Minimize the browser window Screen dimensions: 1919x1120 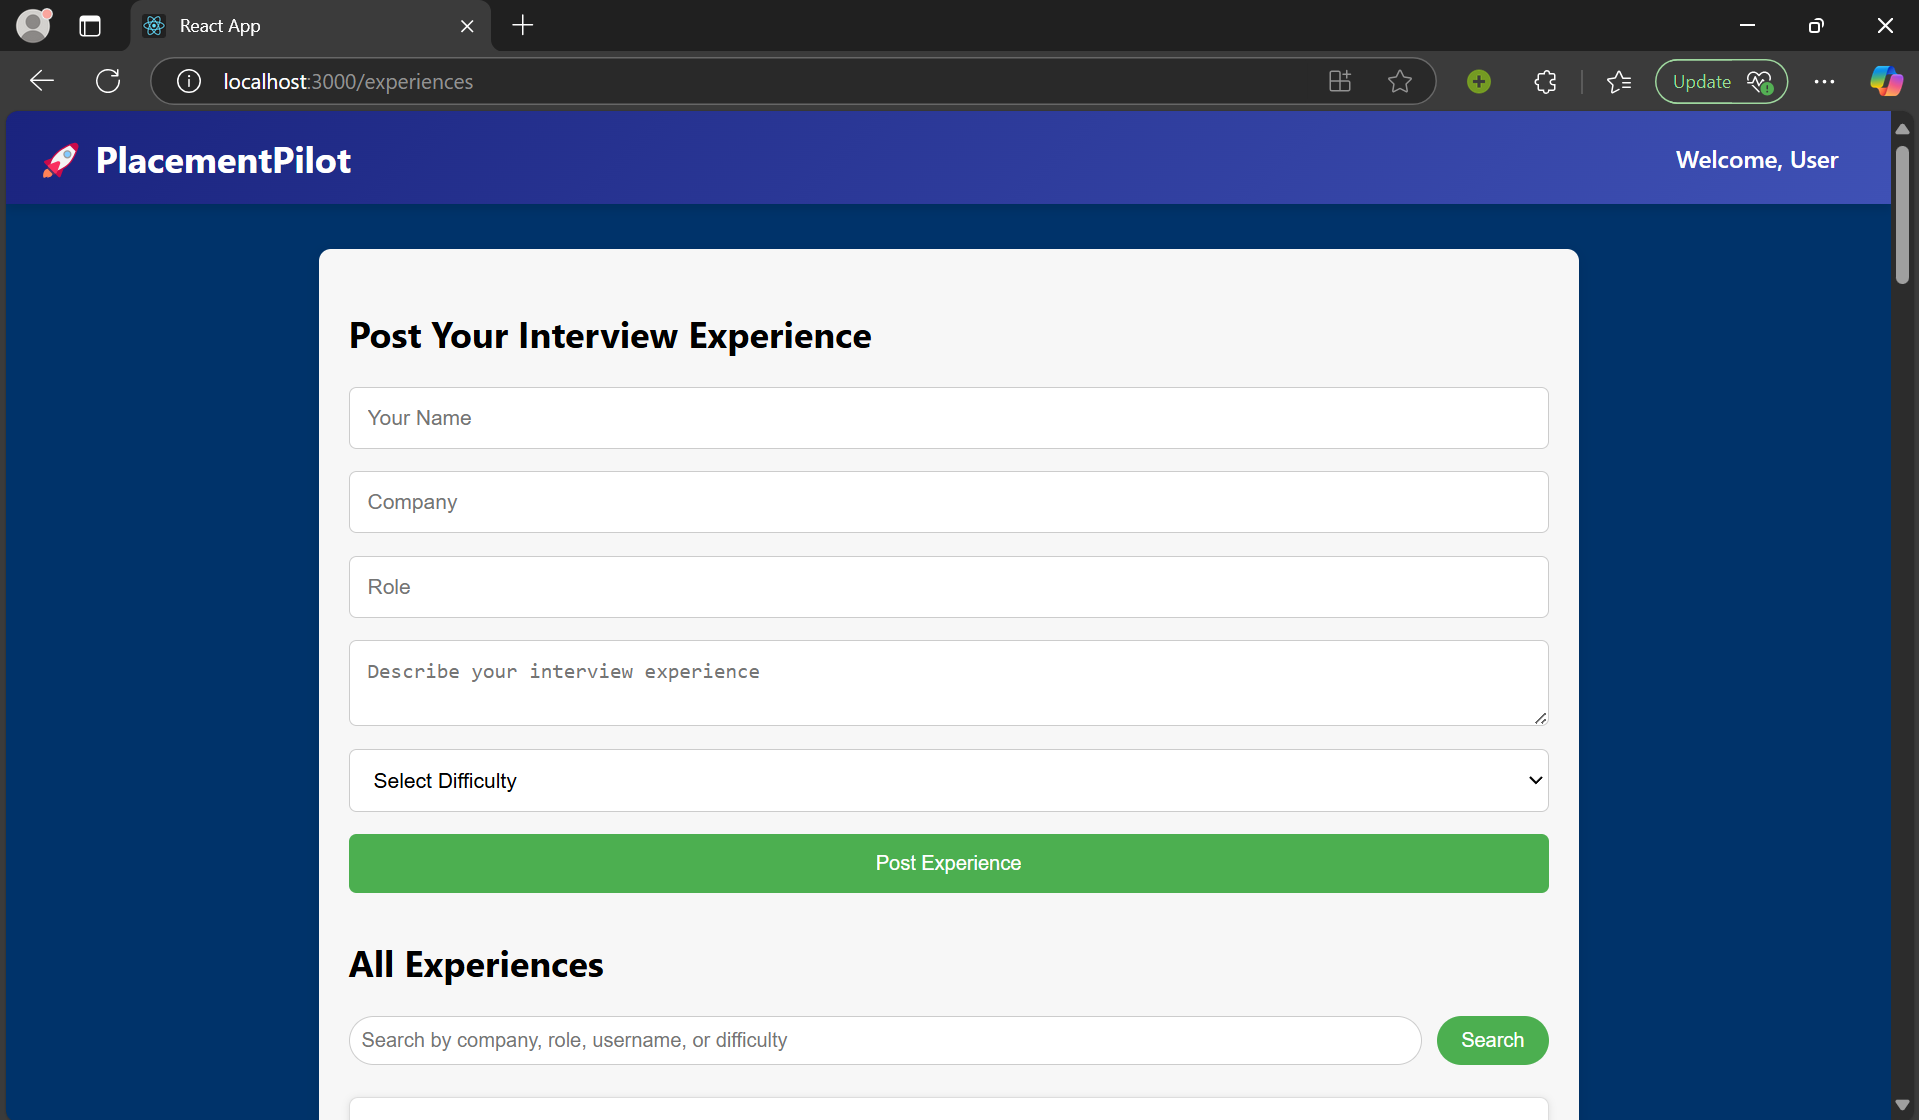[x=1747, y=26]
